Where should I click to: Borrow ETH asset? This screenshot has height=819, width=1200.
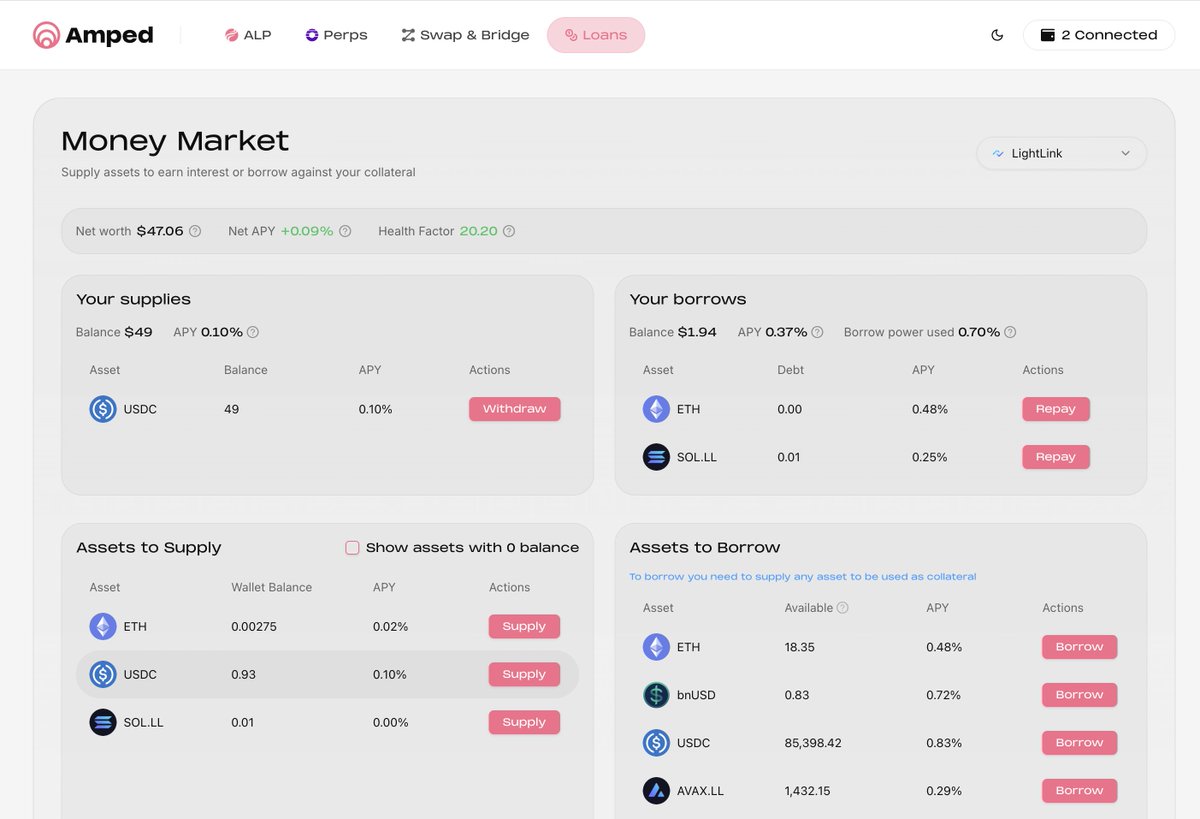[x=1079, y=647]
